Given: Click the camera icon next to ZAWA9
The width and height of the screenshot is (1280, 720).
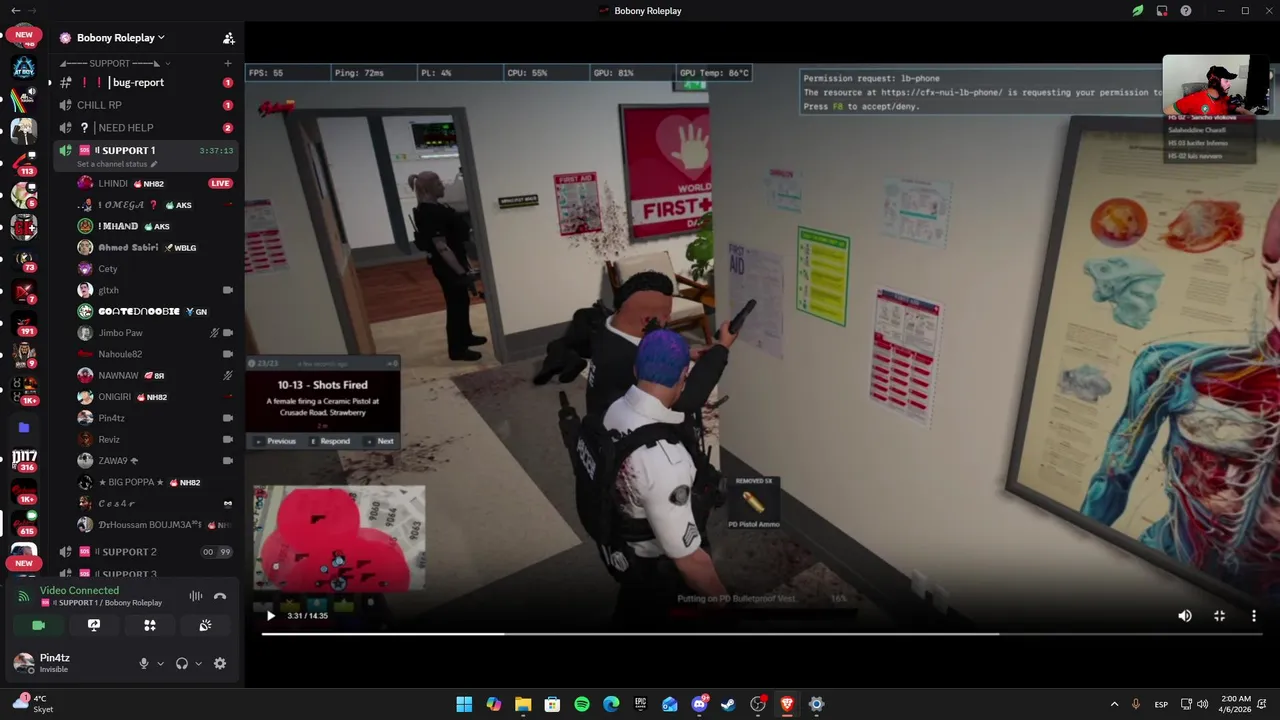Looking at the screenshot, I should [228, 461].
